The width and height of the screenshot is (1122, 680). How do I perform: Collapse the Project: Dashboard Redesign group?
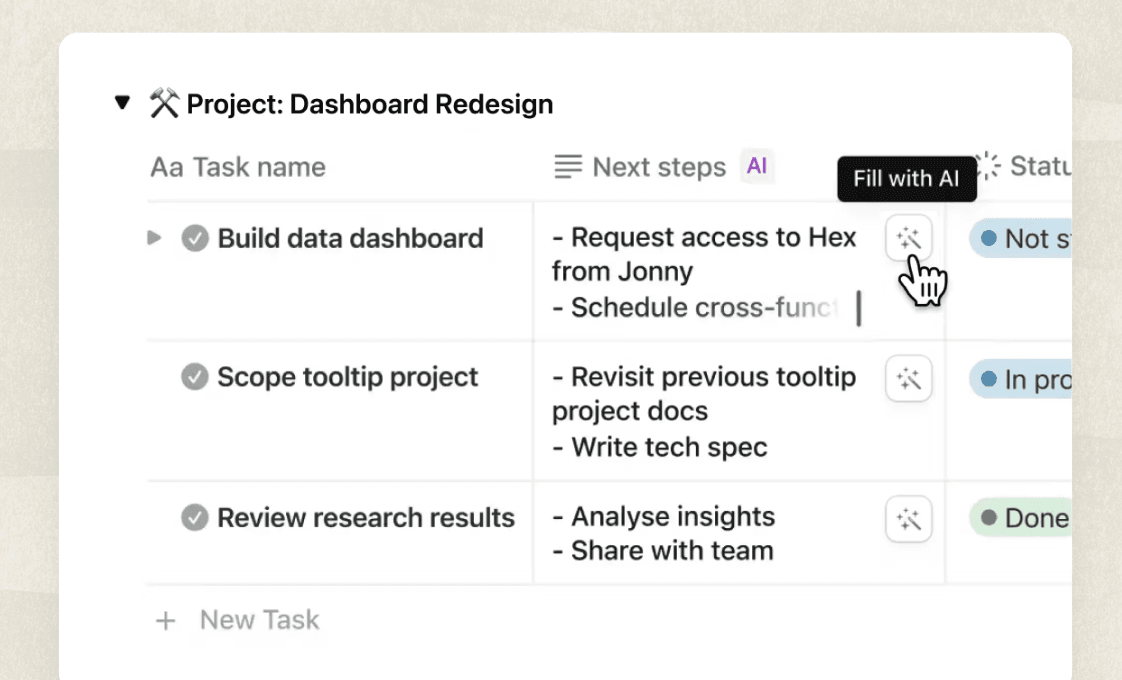click(x=122, y=102)
